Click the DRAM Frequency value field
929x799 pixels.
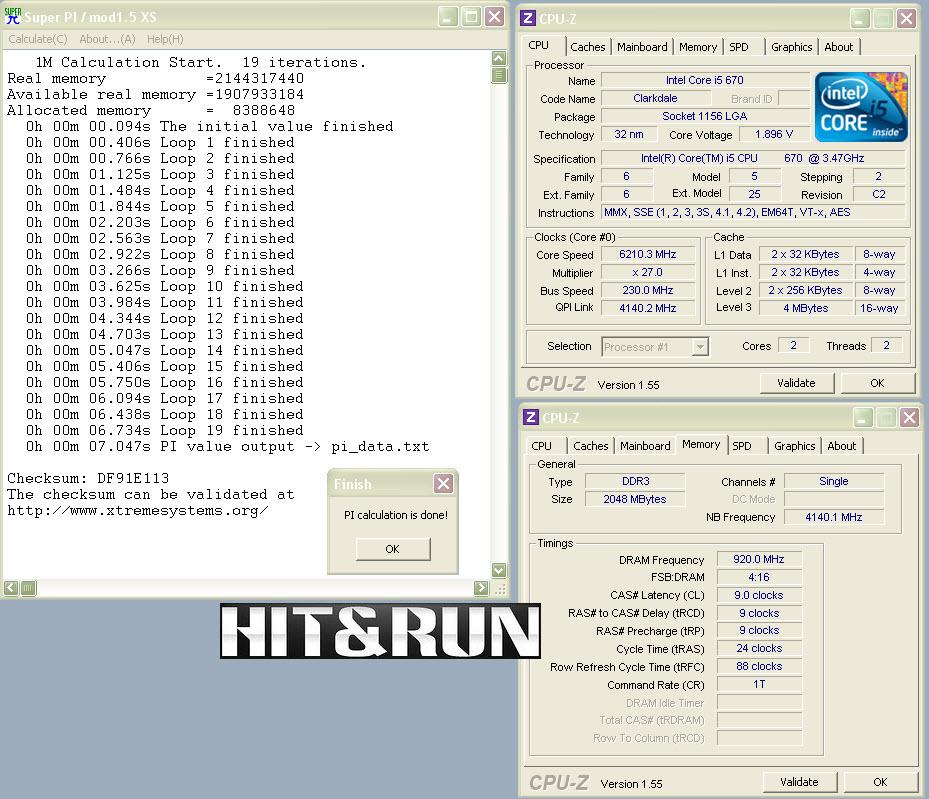click(x=759, y=560)
